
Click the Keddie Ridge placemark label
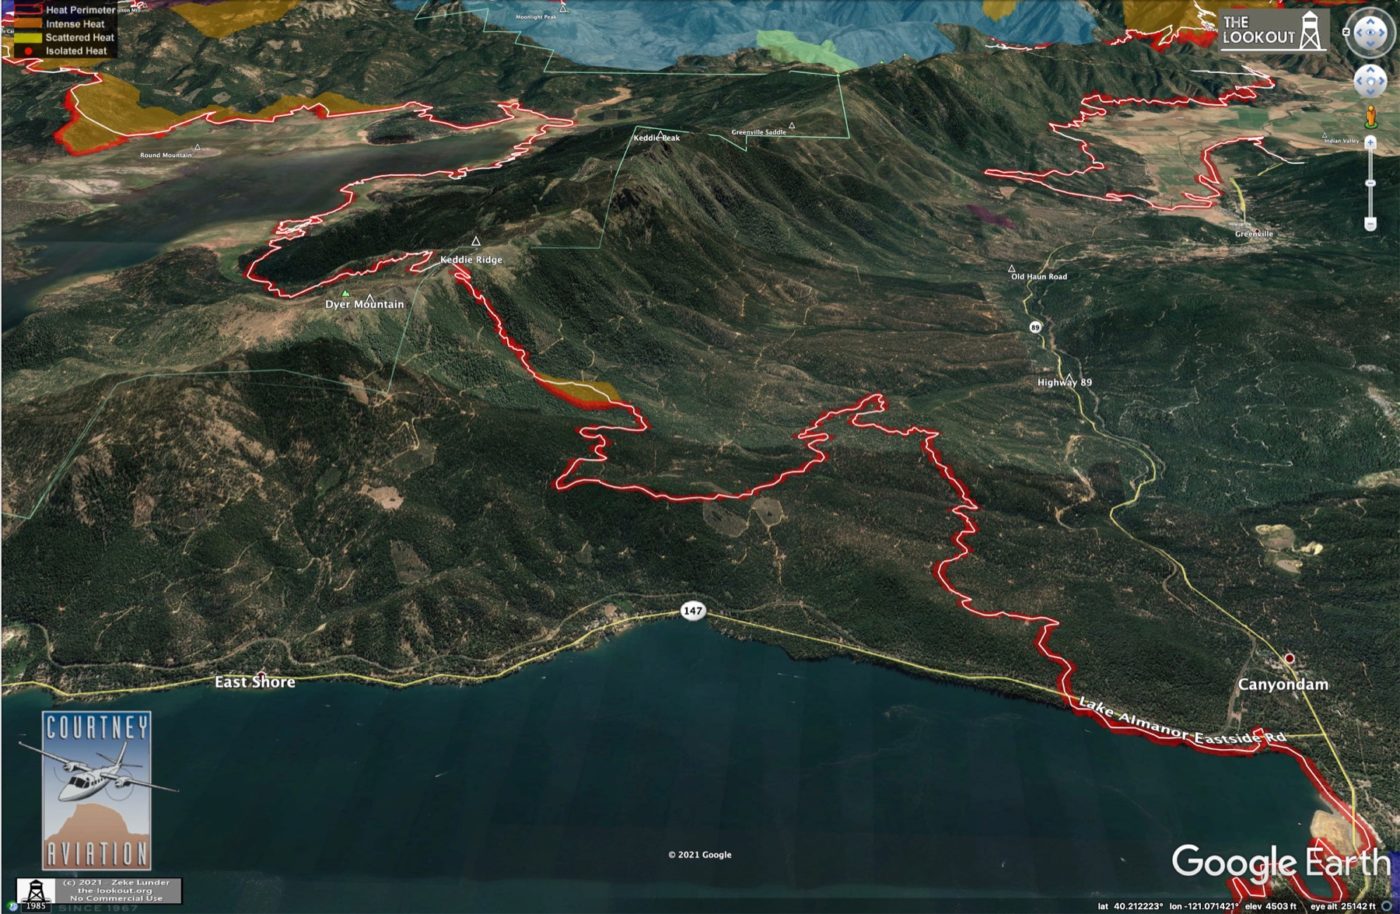[x=471, y=260]
